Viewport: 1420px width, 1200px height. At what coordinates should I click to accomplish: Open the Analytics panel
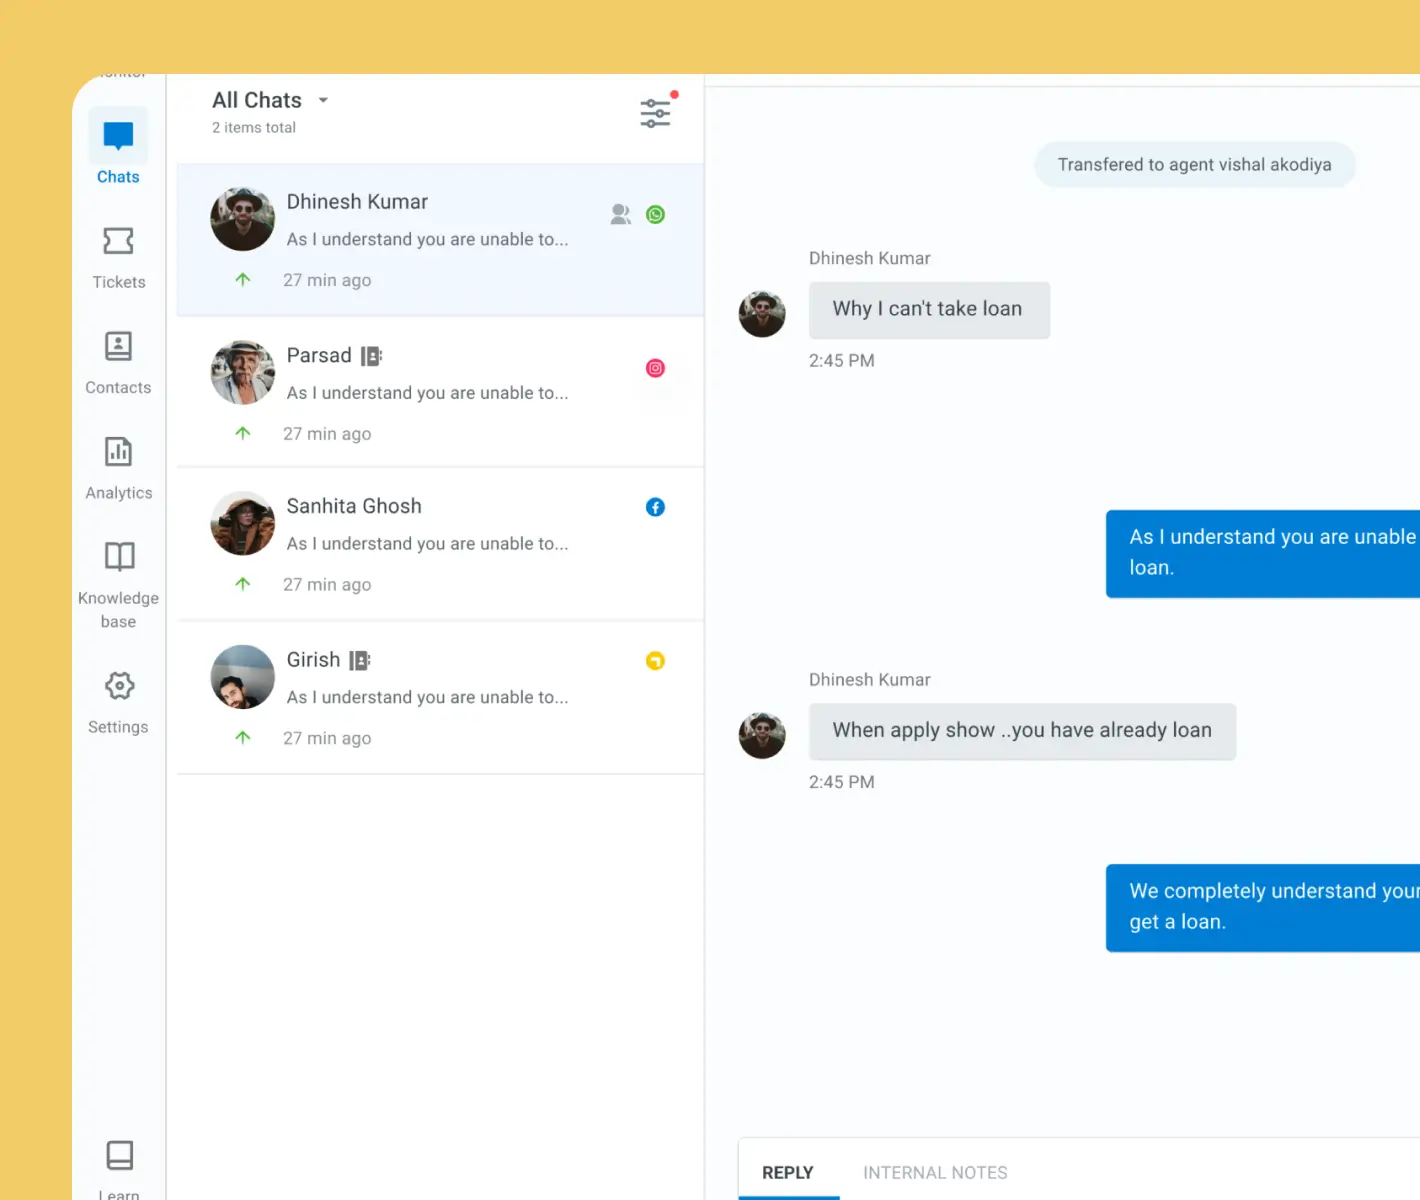118,467
